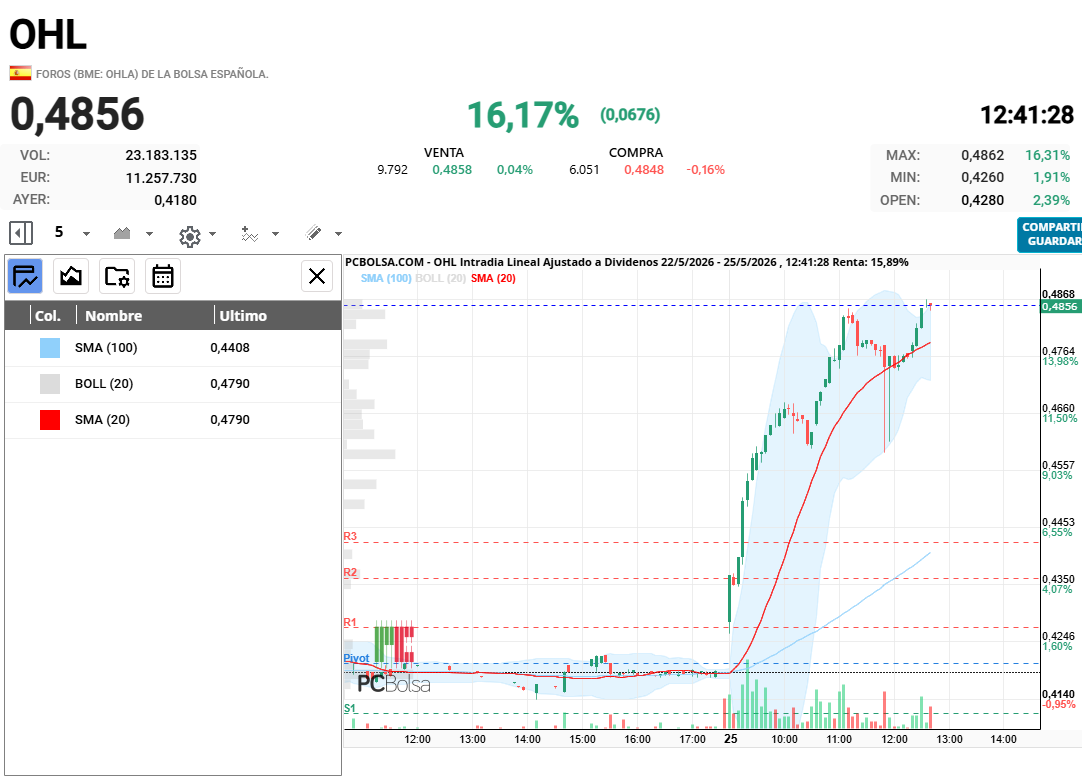This screenshot has height=776, width=1082.
Task: Expand the add indicator dropdown arrow
Action: pyautogui.click(x=275, y=234)
